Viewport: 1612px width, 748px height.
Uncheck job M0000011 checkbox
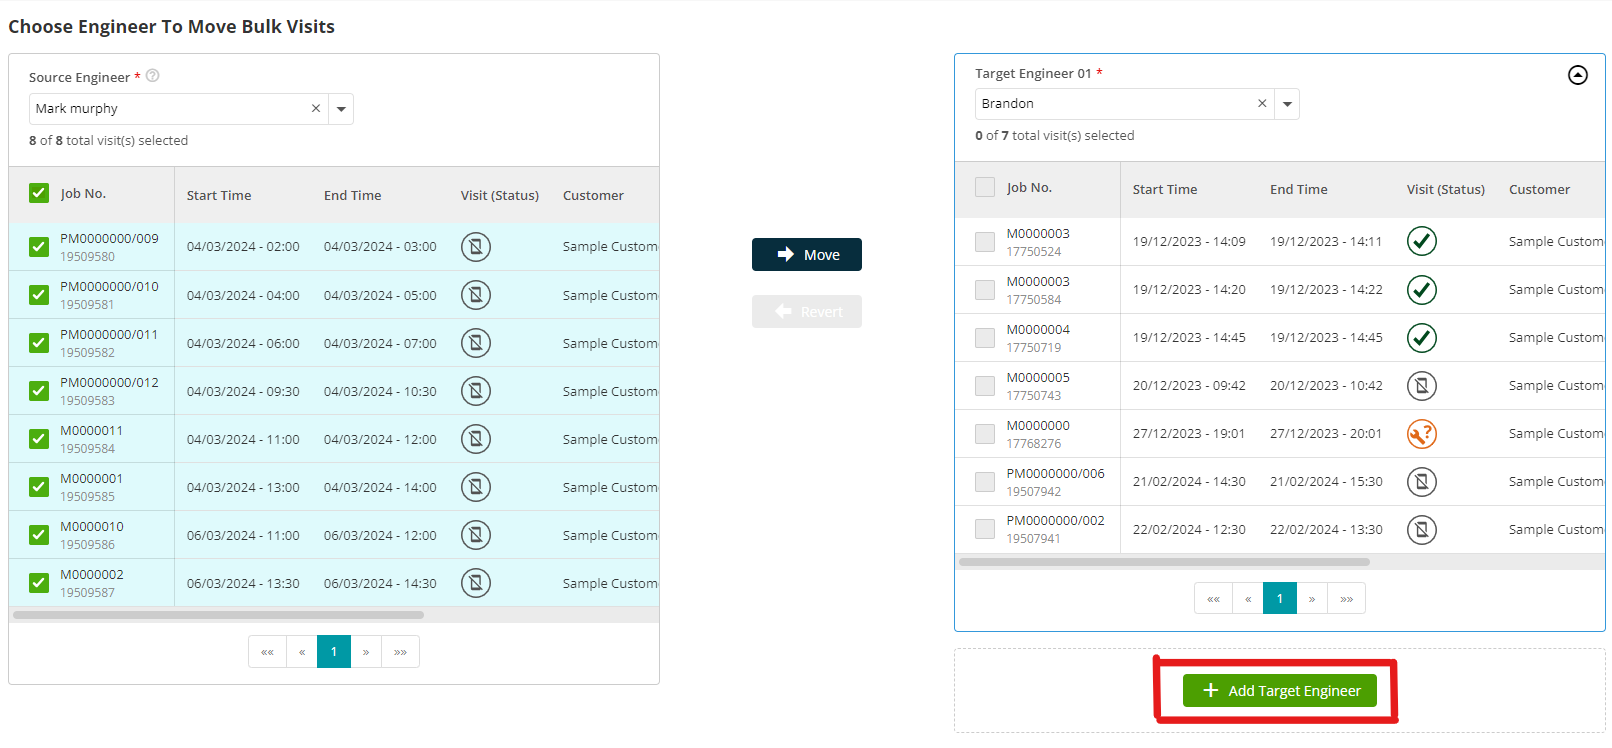click(x=39, y=438)
